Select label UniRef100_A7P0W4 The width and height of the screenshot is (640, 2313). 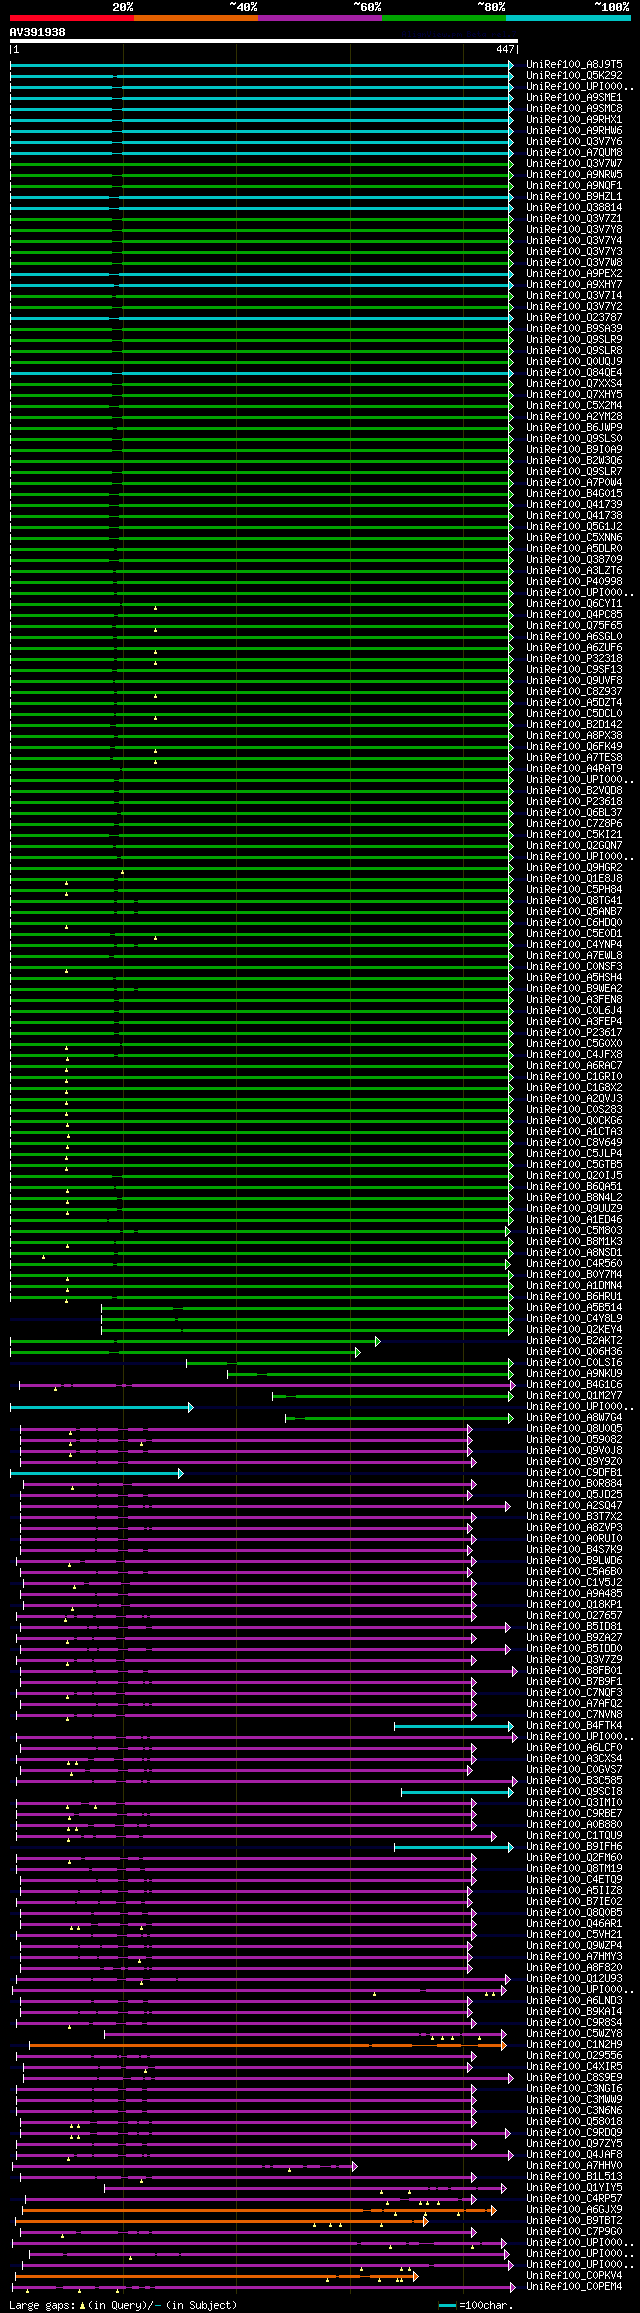click(574, 482)
